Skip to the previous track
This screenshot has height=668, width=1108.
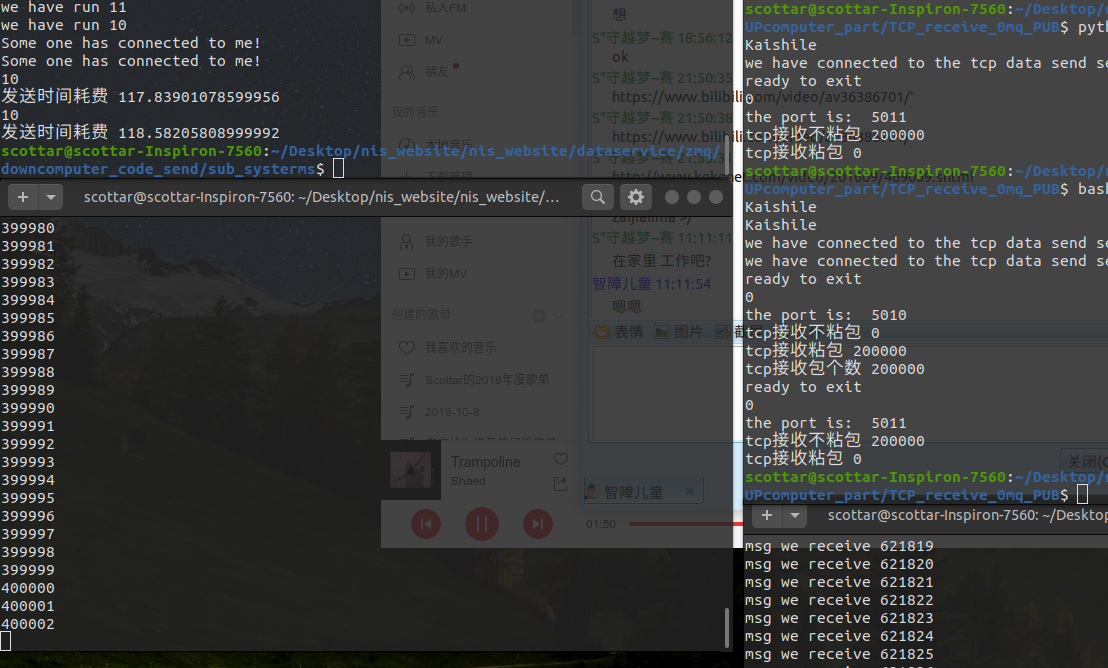coord(425,524)
